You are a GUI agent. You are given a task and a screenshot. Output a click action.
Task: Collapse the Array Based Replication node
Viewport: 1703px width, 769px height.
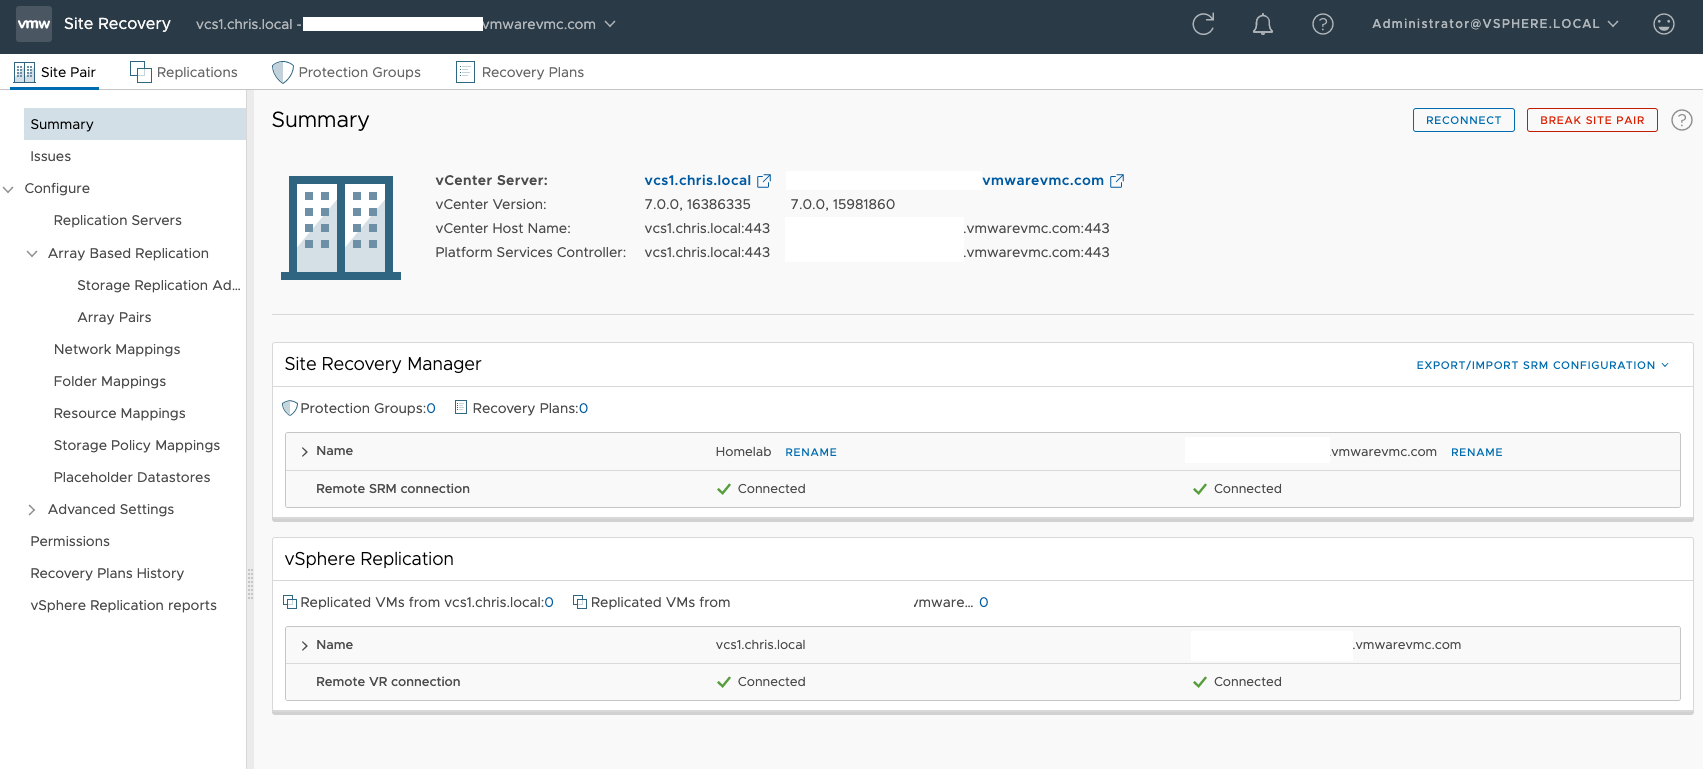point(32,254)
